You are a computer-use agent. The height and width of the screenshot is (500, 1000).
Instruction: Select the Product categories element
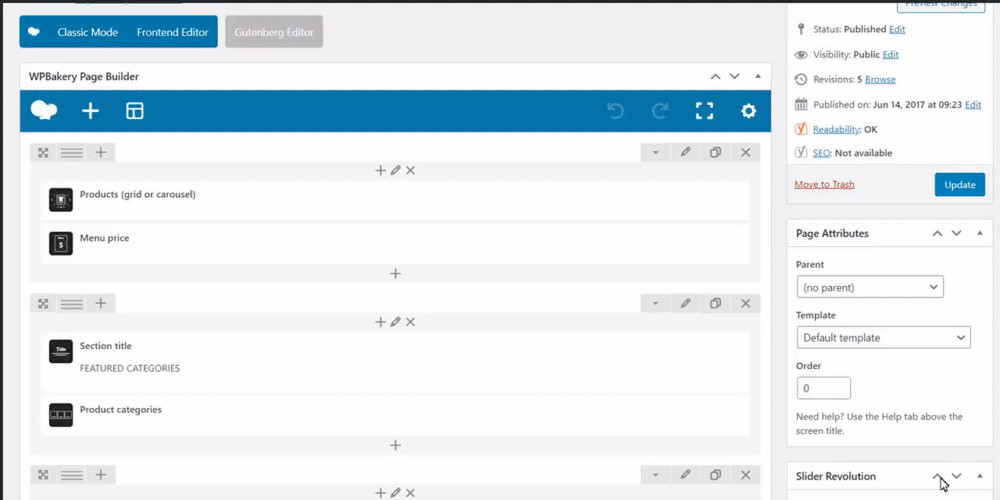(x=395, y=416)
